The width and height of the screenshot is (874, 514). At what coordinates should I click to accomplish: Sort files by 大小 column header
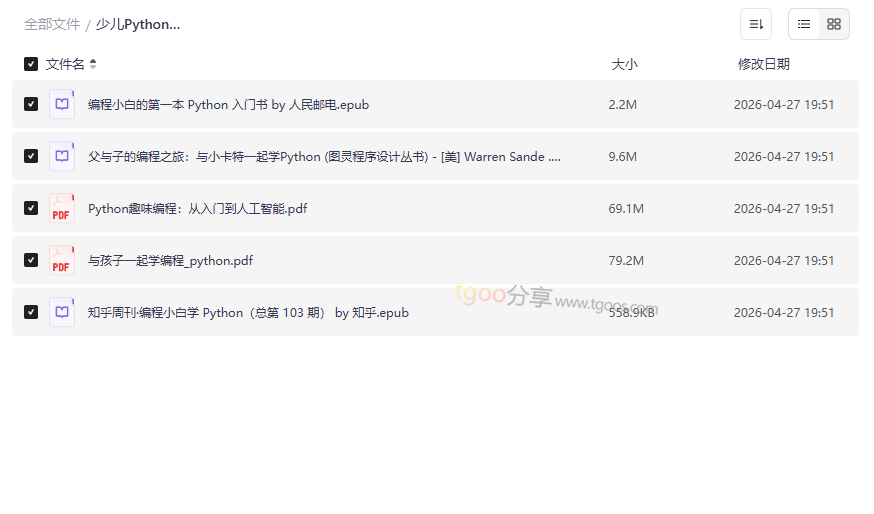(624, 64)
